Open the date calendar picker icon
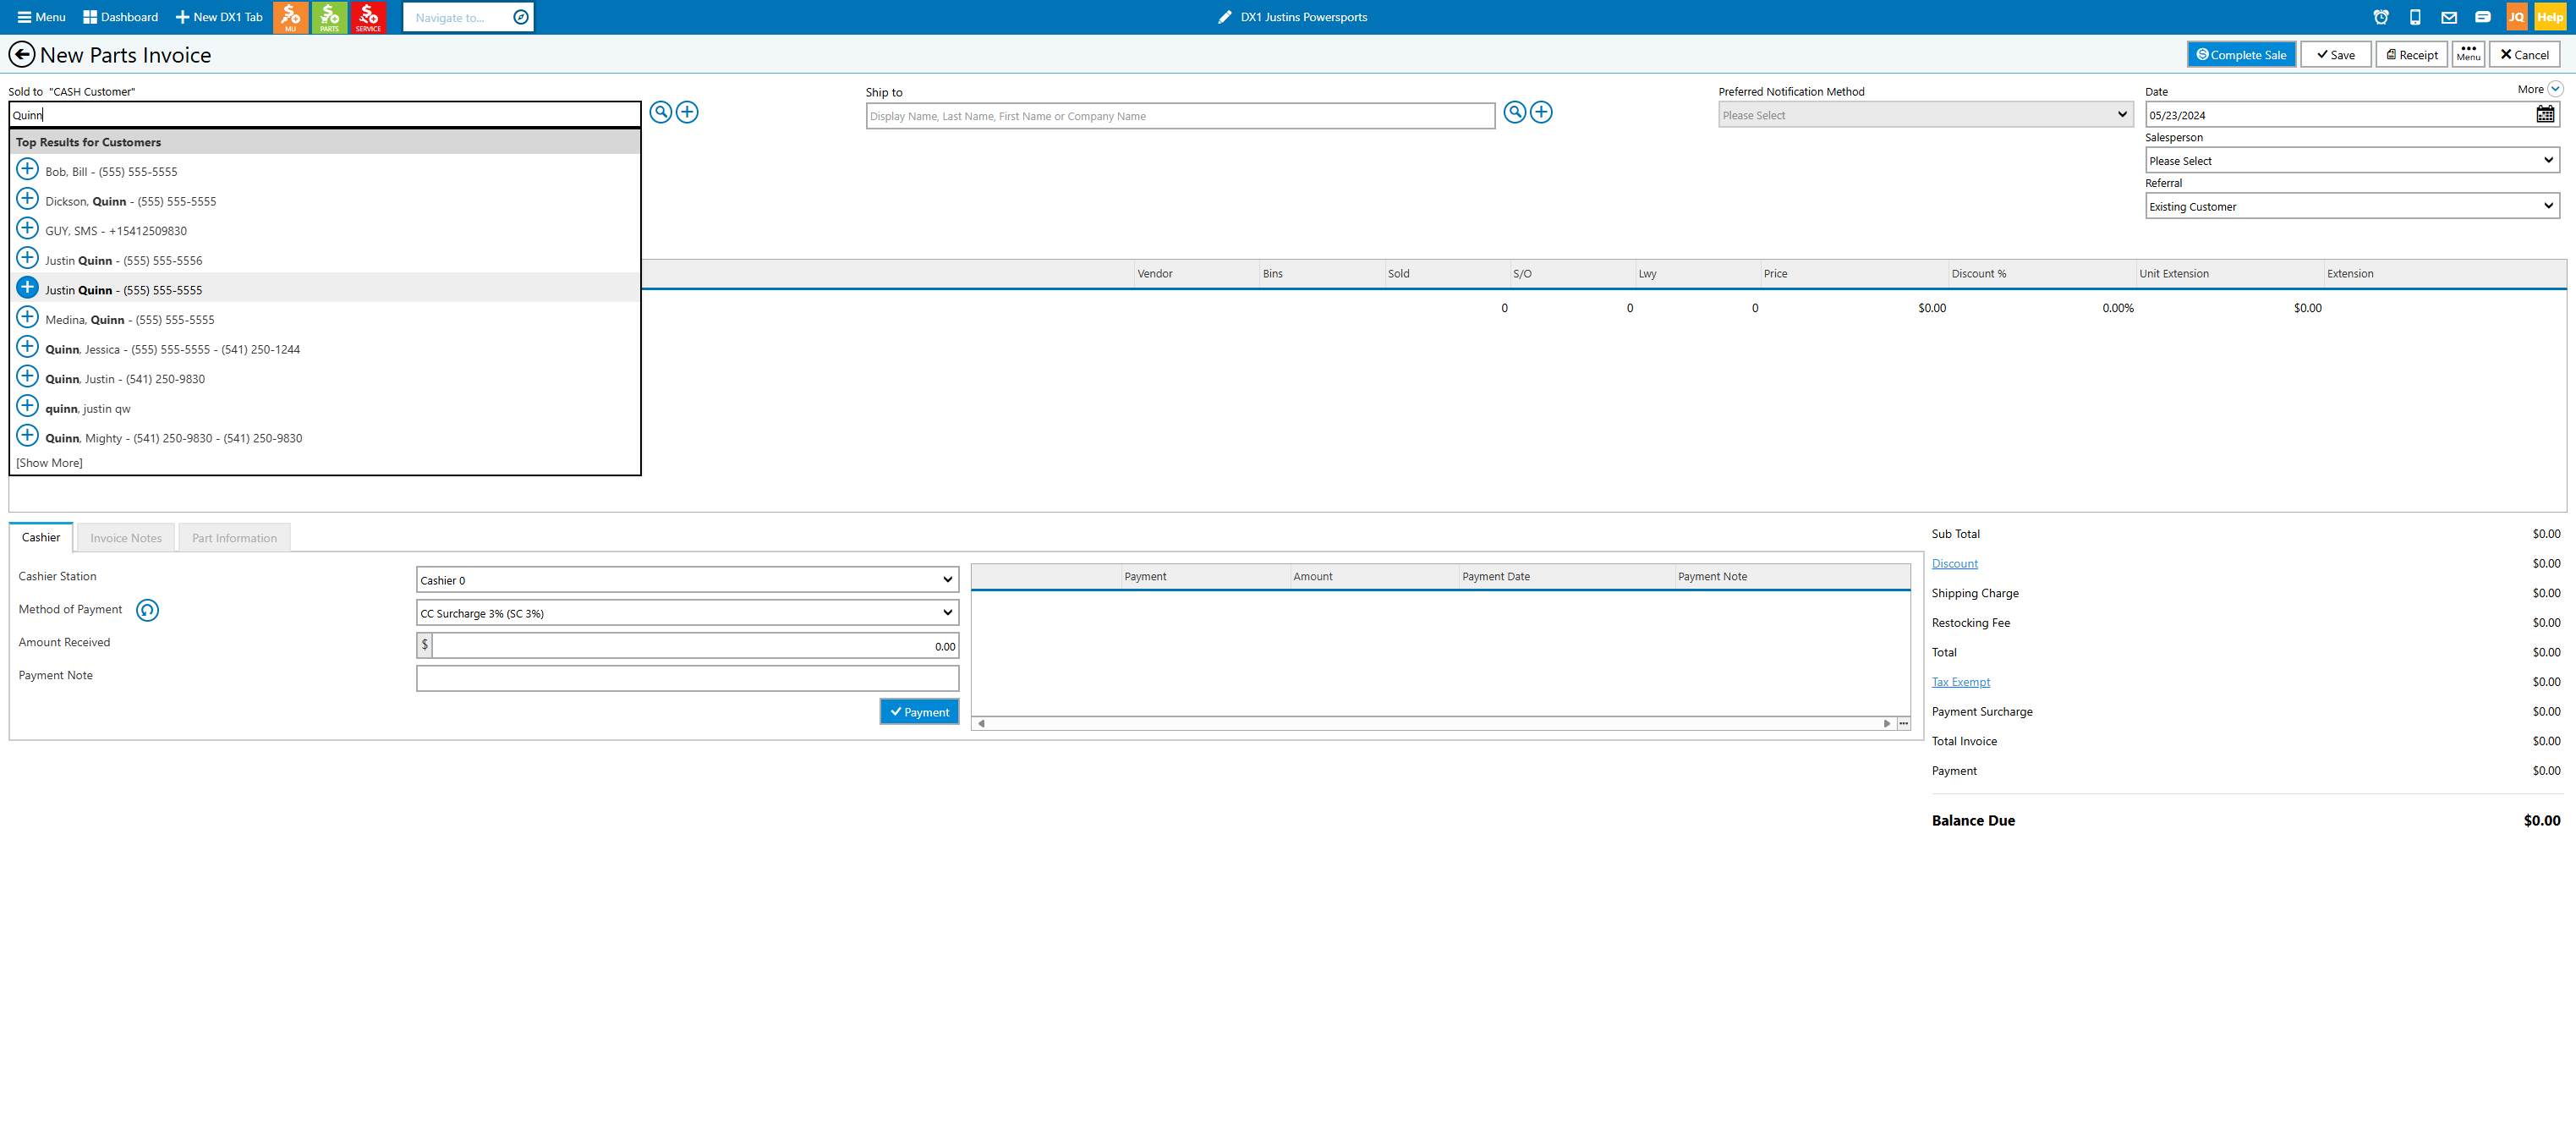The width and height of the screenshot is (2576, 1125). click(2545, 115)
